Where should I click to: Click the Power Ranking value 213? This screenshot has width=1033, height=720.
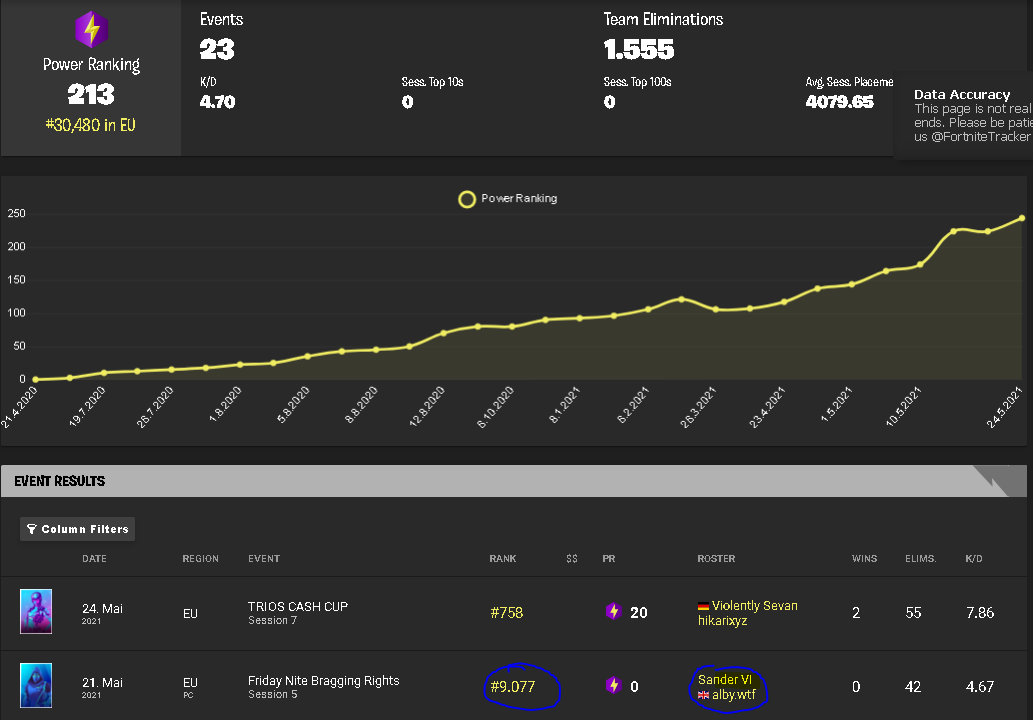[x=91, y=94]
